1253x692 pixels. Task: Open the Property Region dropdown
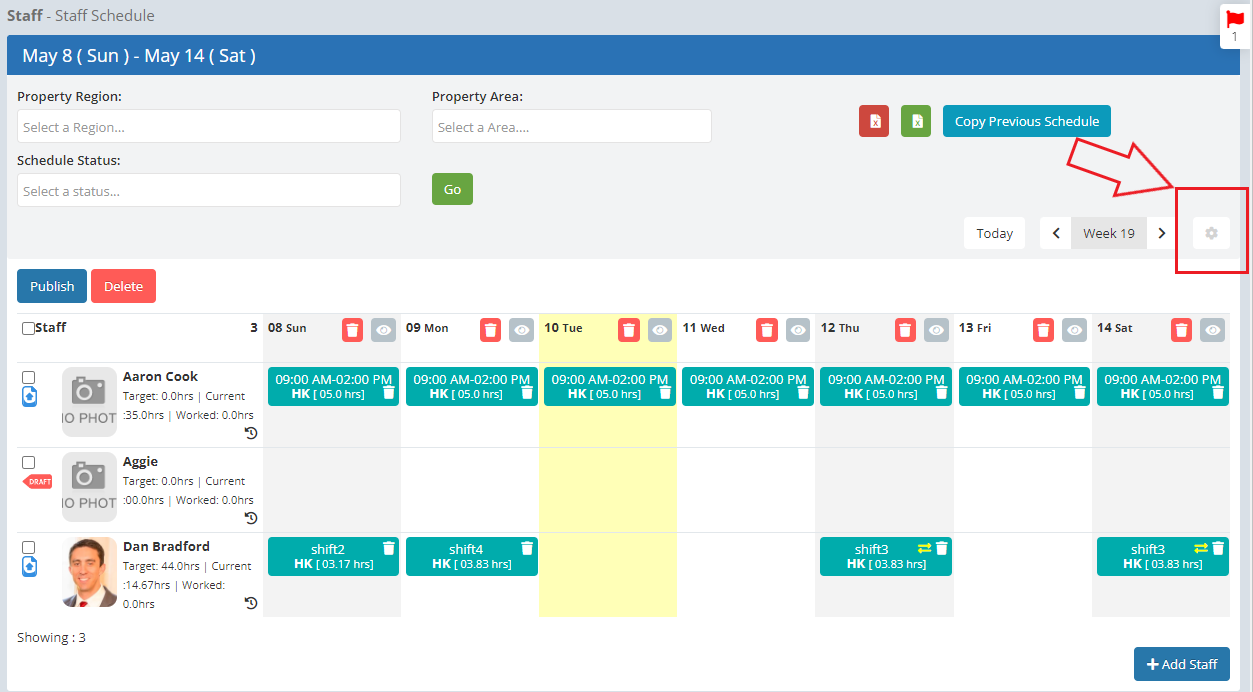[x=209, y=126]
